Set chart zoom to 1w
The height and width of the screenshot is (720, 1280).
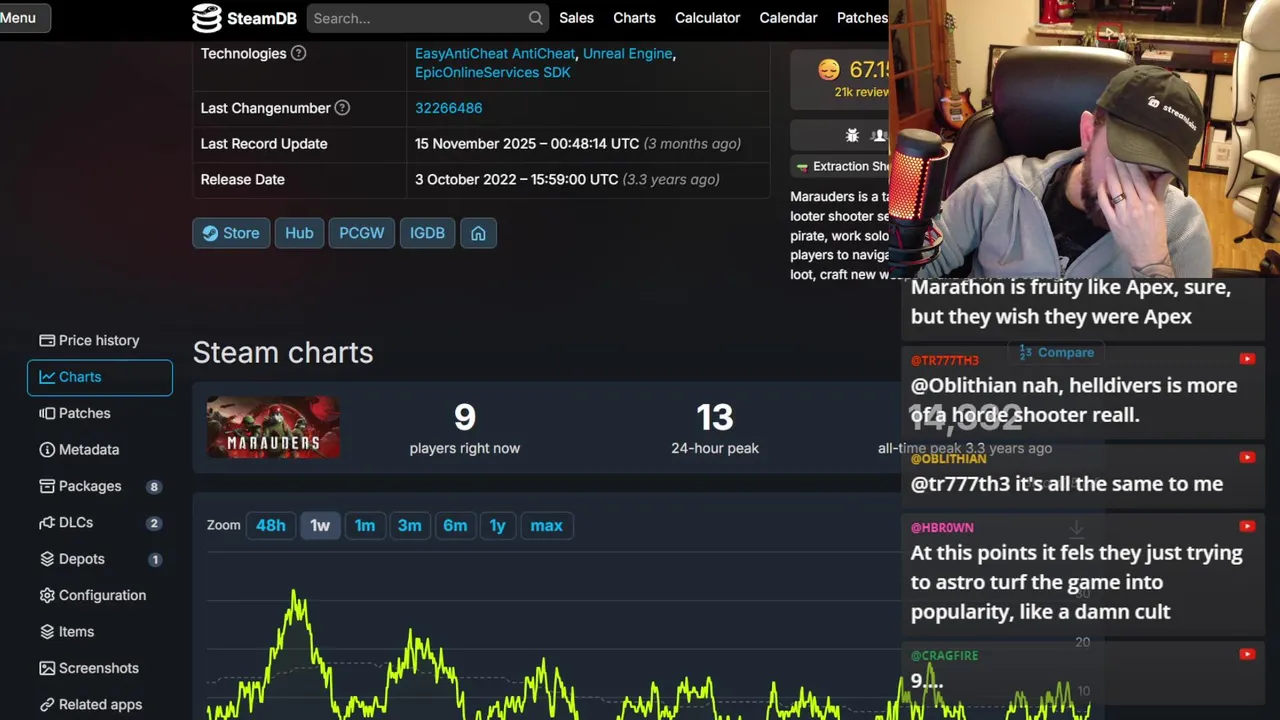320,525
